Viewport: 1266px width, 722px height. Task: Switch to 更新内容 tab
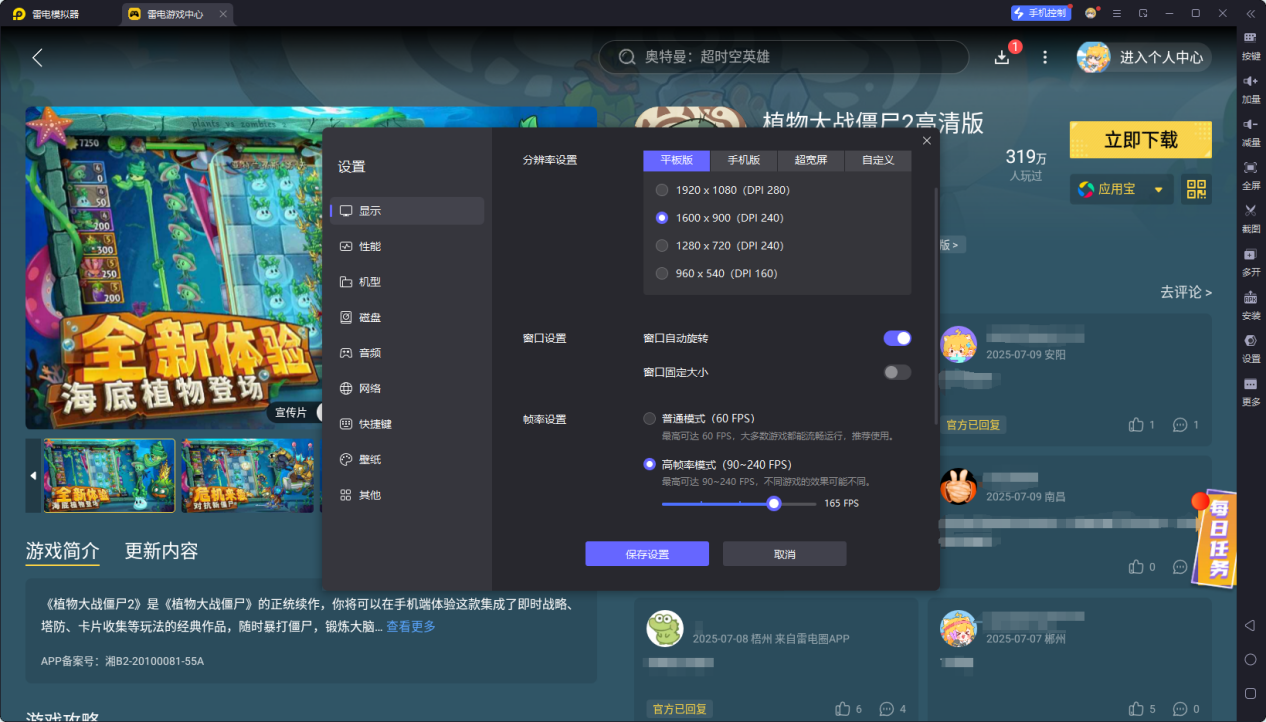point(161,551)
